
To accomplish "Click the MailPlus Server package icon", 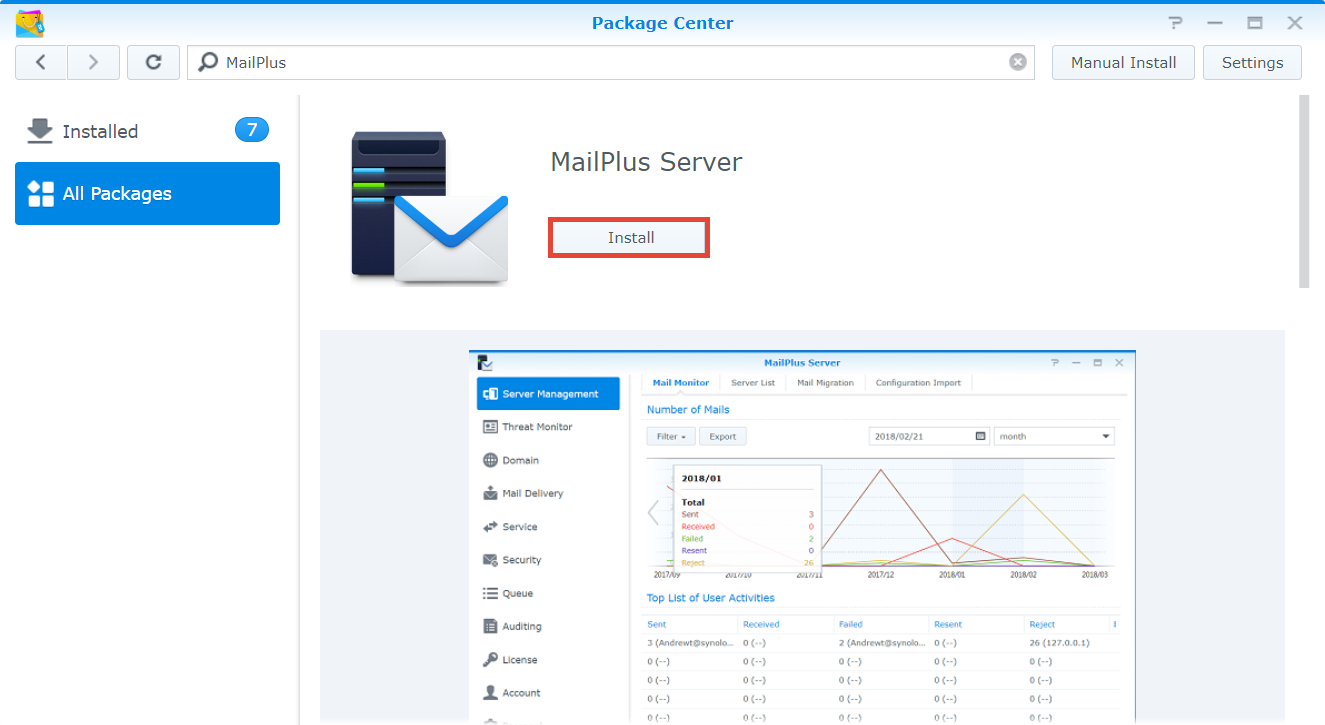I will click(x=430, y=206).
